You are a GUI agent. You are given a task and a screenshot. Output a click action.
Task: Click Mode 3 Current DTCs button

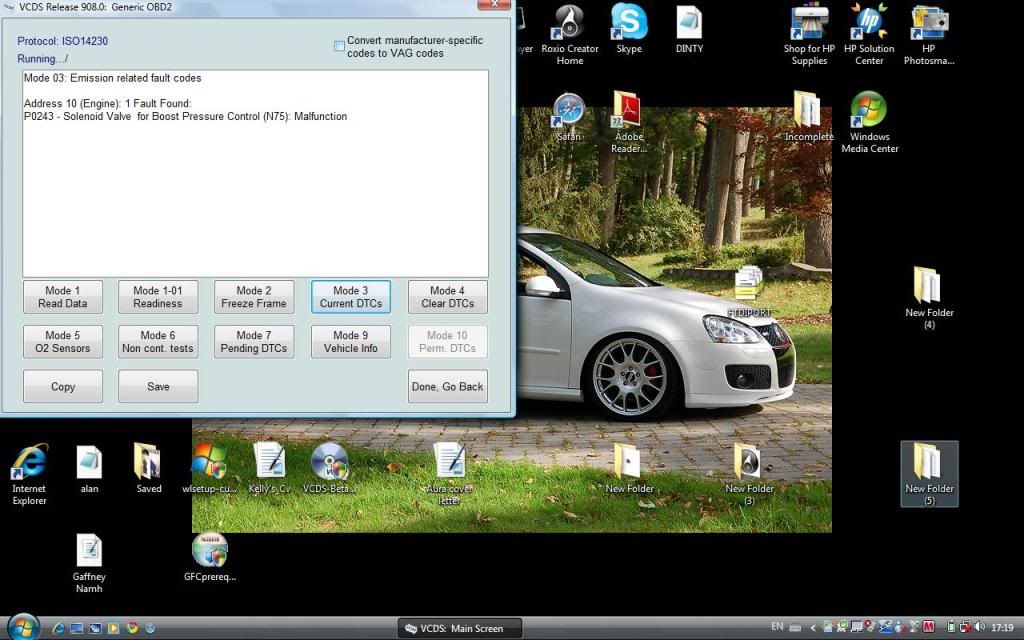[351, 296]
